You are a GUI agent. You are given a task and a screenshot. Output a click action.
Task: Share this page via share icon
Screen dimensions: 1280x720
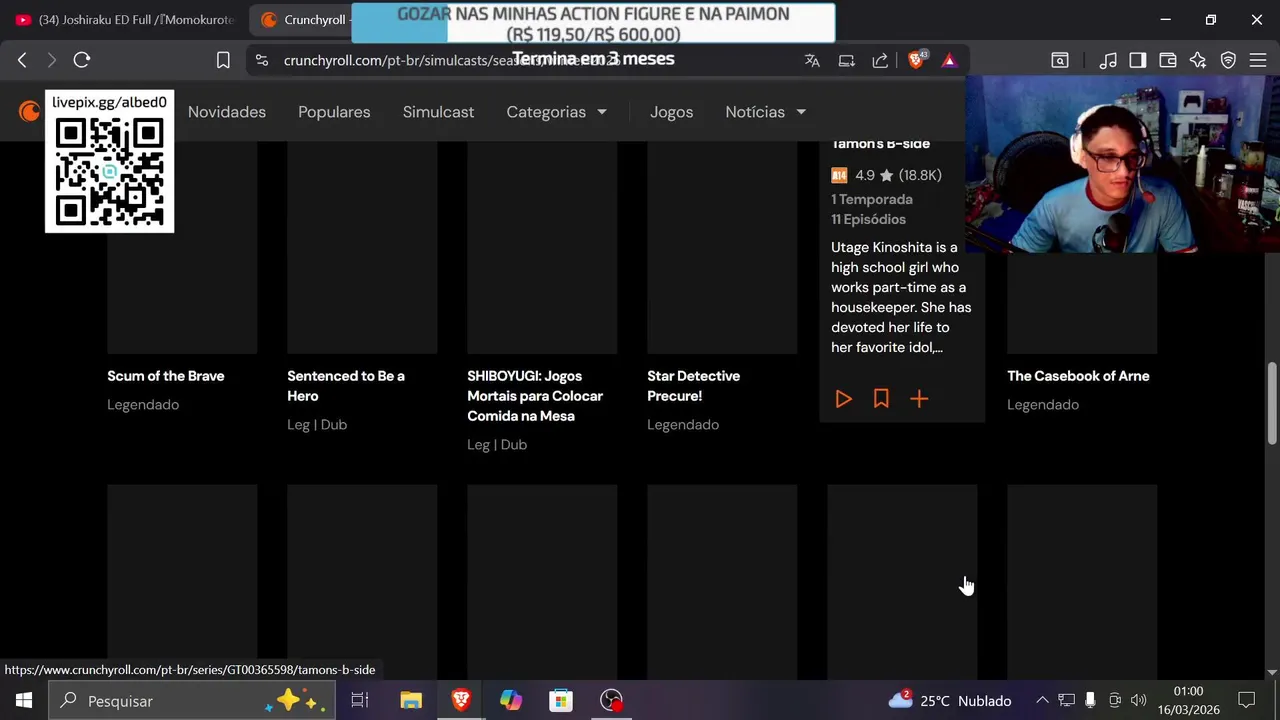(x=880, y=60)
